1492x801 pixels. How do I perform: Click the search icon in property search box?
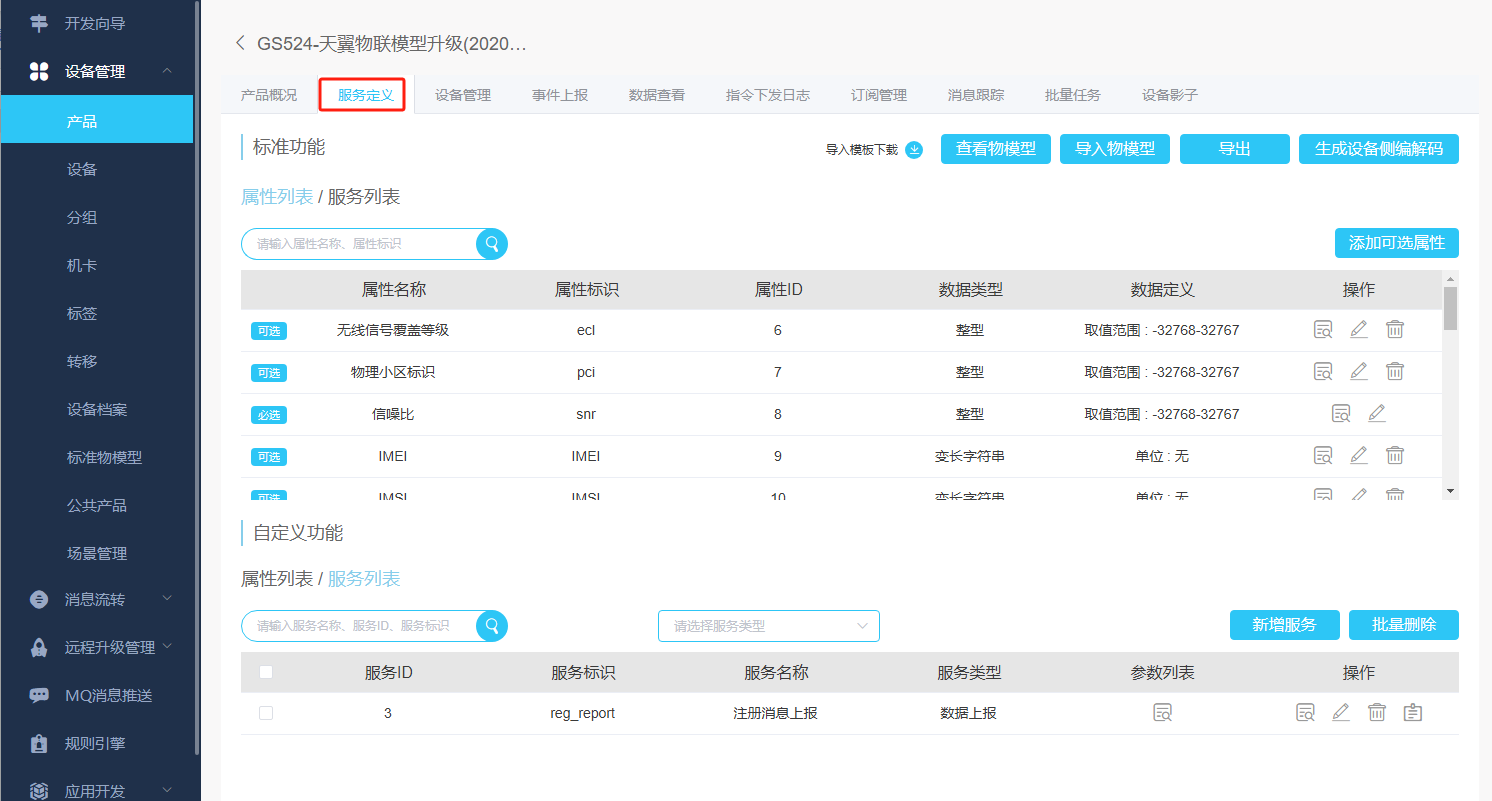click(491, 244)
